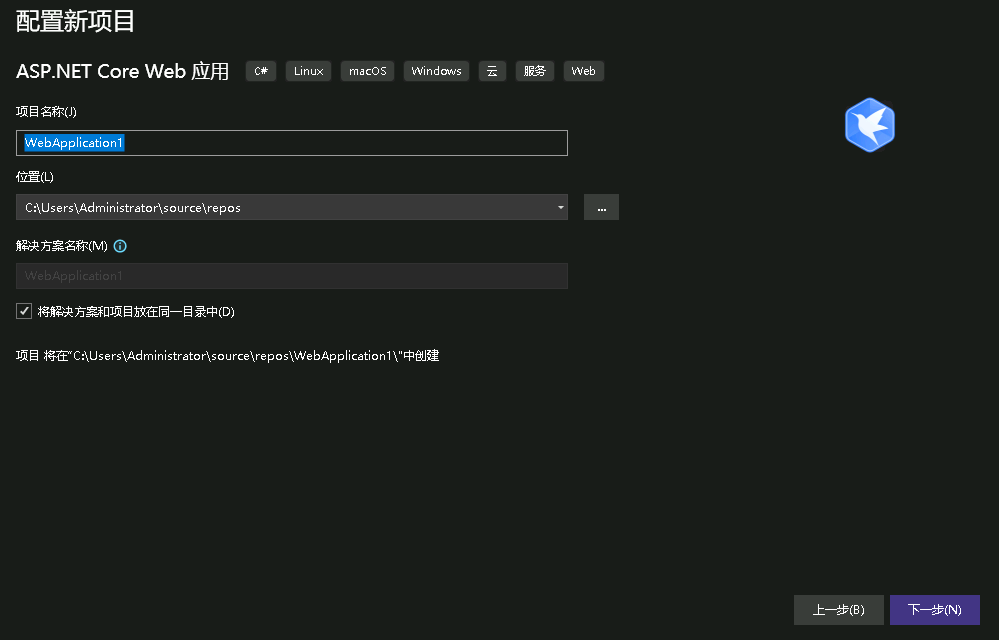Click the macOS tag
This screenshot has height=640, width=999.
367,71
